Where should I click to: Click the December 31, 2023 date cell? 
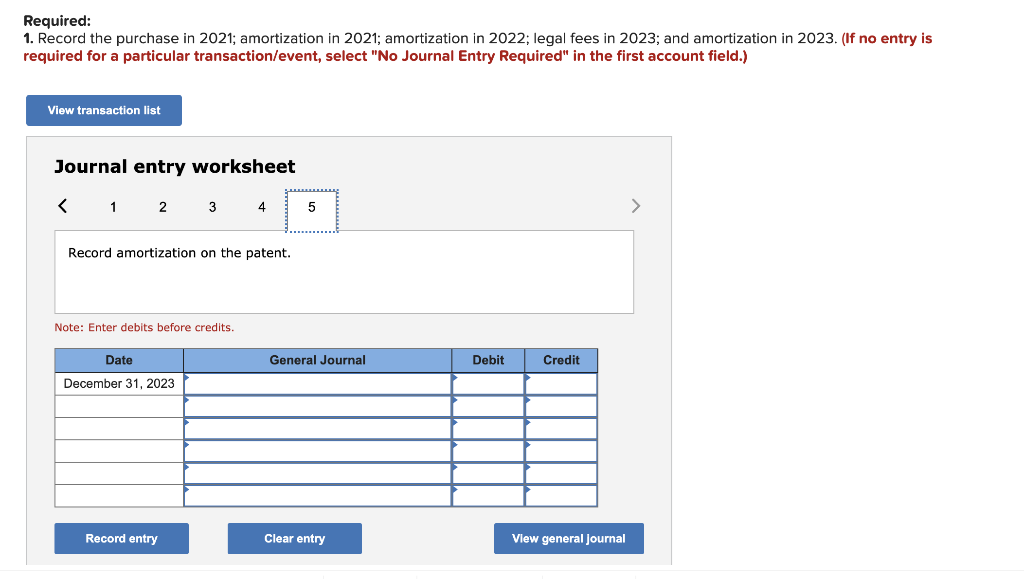[118, 383]
